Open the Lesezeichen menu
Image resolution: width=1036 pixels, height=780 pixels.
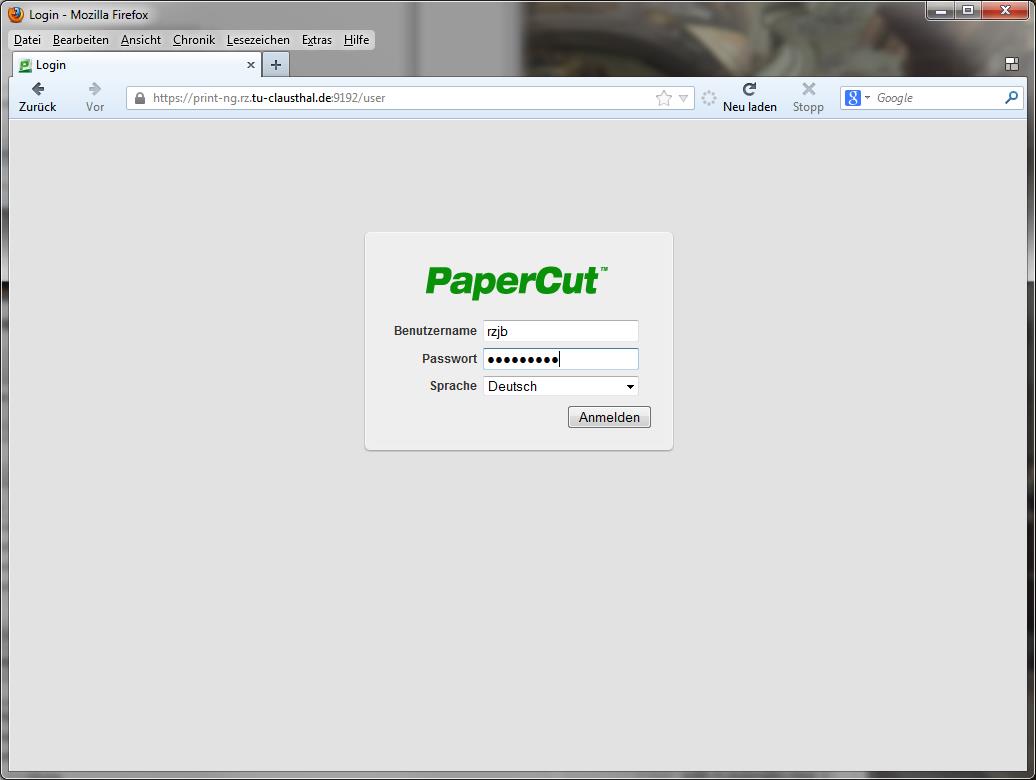pos(258,40)
